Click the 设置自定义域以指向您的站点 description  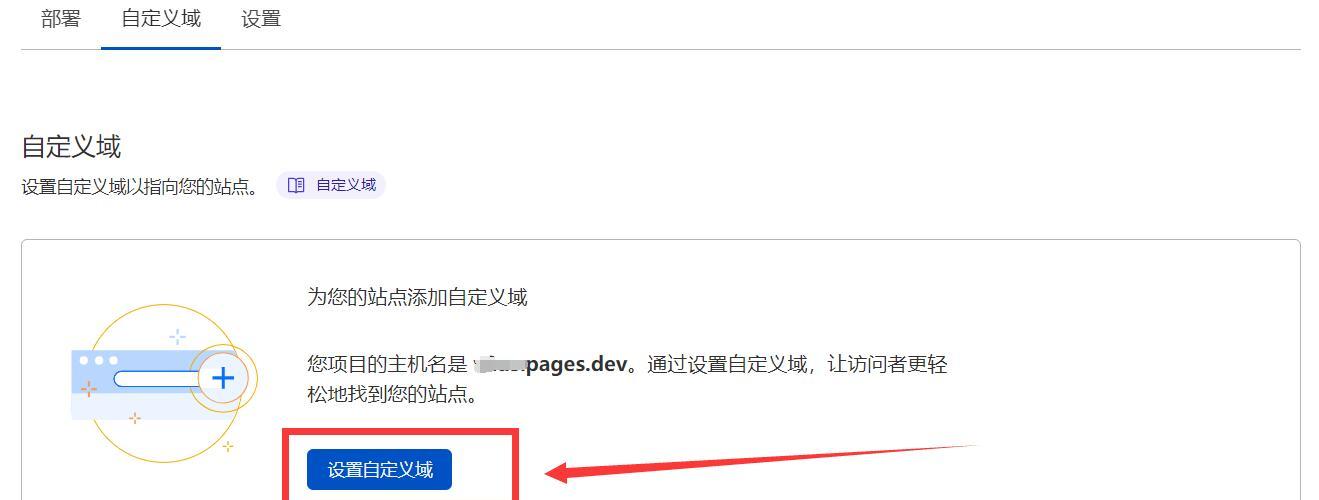pyautogui.click(x=139, y=186)
